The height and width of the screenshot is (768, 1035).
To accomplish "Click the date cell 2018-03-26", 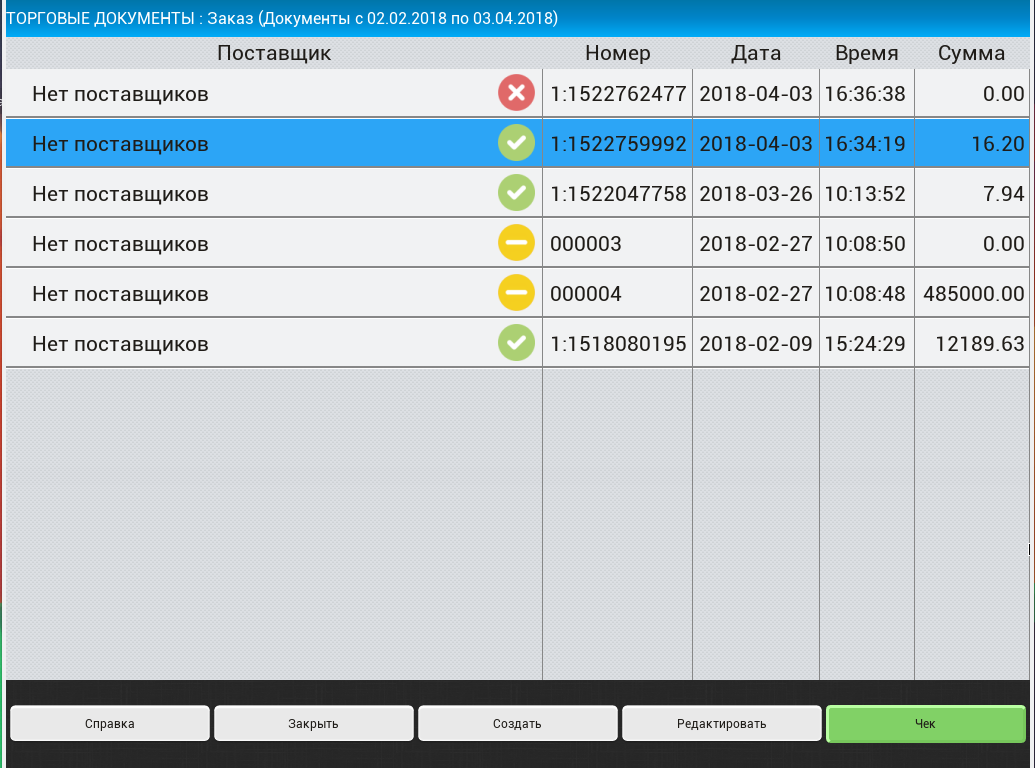I will 756,194.
